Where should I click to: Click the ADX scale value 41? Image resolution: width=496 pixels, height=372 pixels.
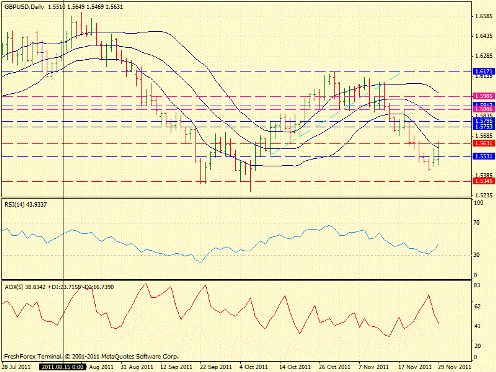point(477,326)
